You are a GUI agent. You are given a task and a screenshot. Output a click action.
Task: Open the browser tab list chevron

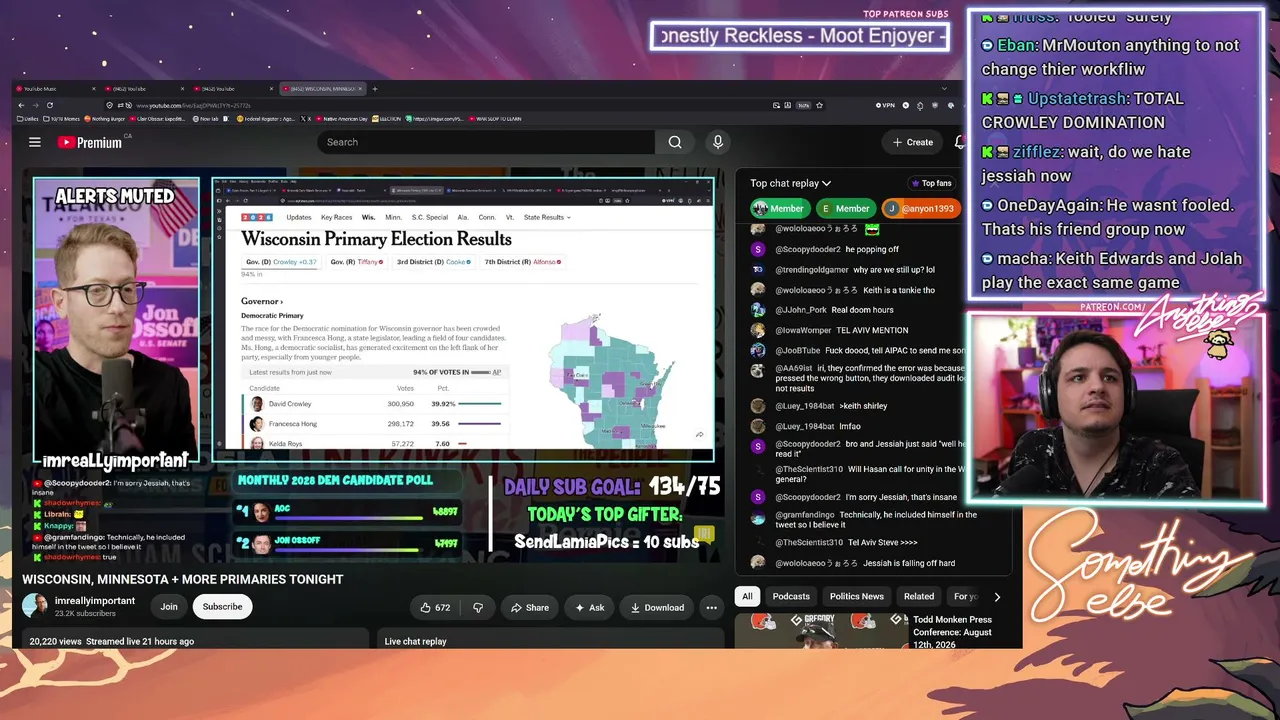tap(944, 89)
